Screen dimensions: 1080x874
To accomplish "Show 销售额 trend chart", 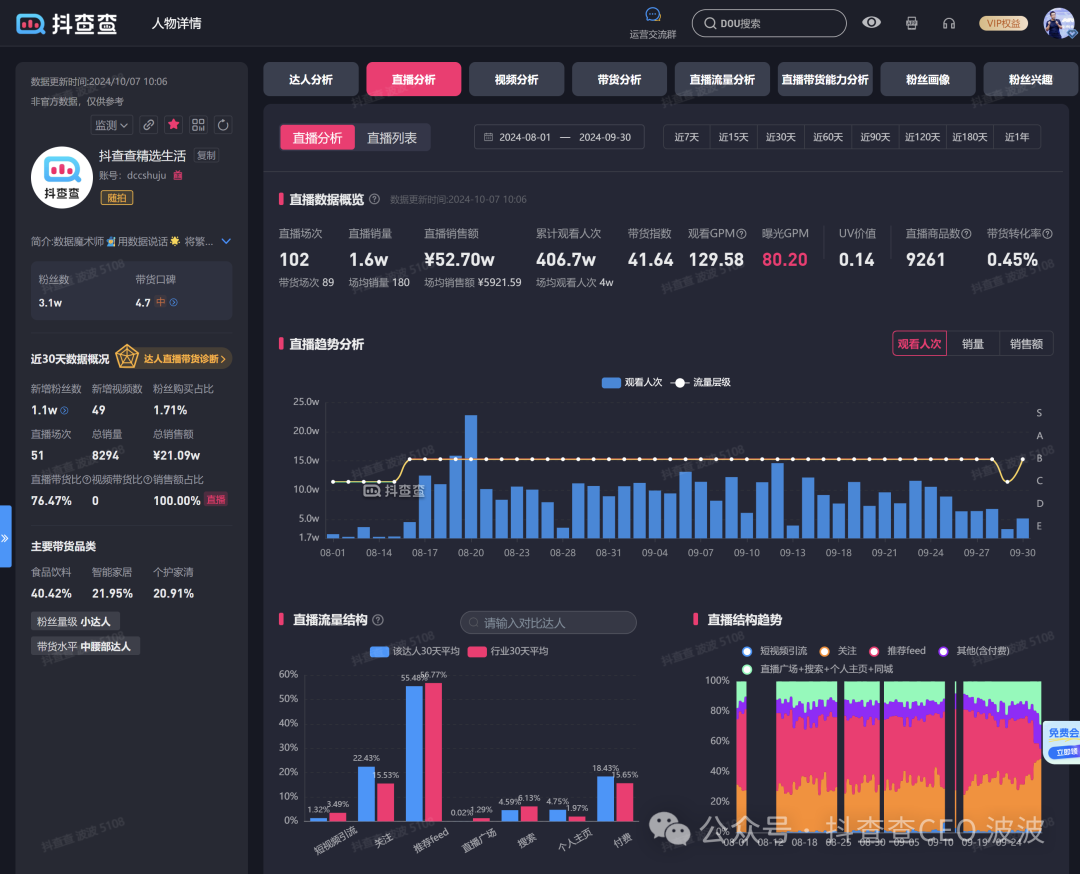I will click(1026, 344).
